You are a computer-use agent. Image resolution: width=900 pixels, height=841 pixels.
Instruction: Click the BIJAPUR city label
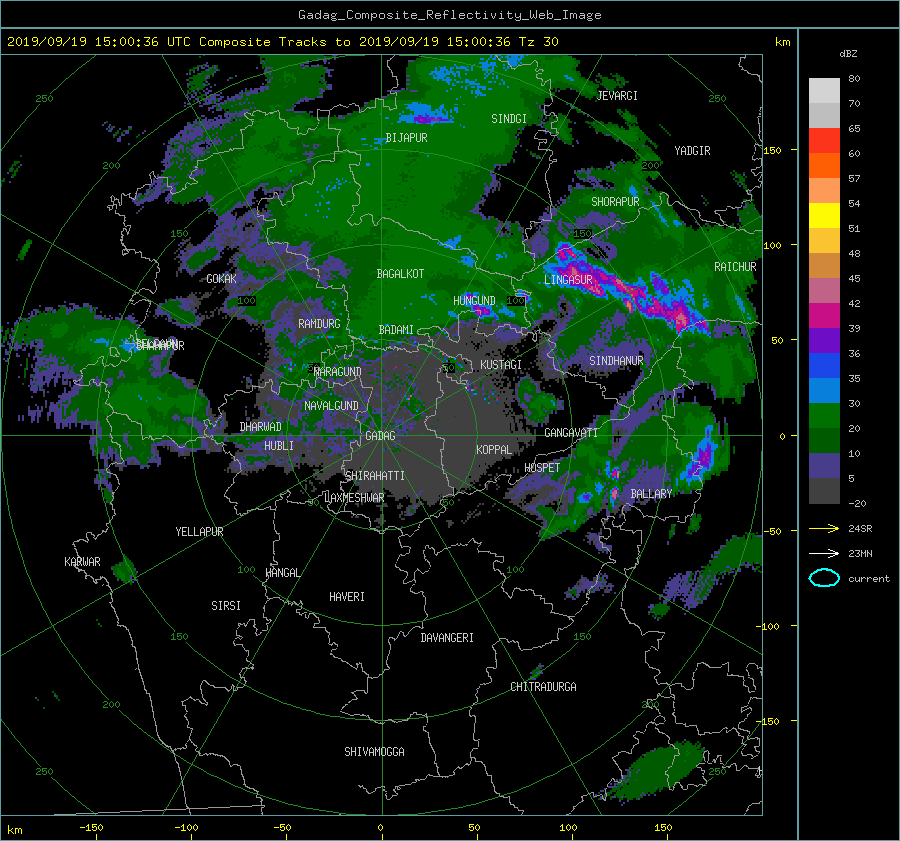point(406,138)
